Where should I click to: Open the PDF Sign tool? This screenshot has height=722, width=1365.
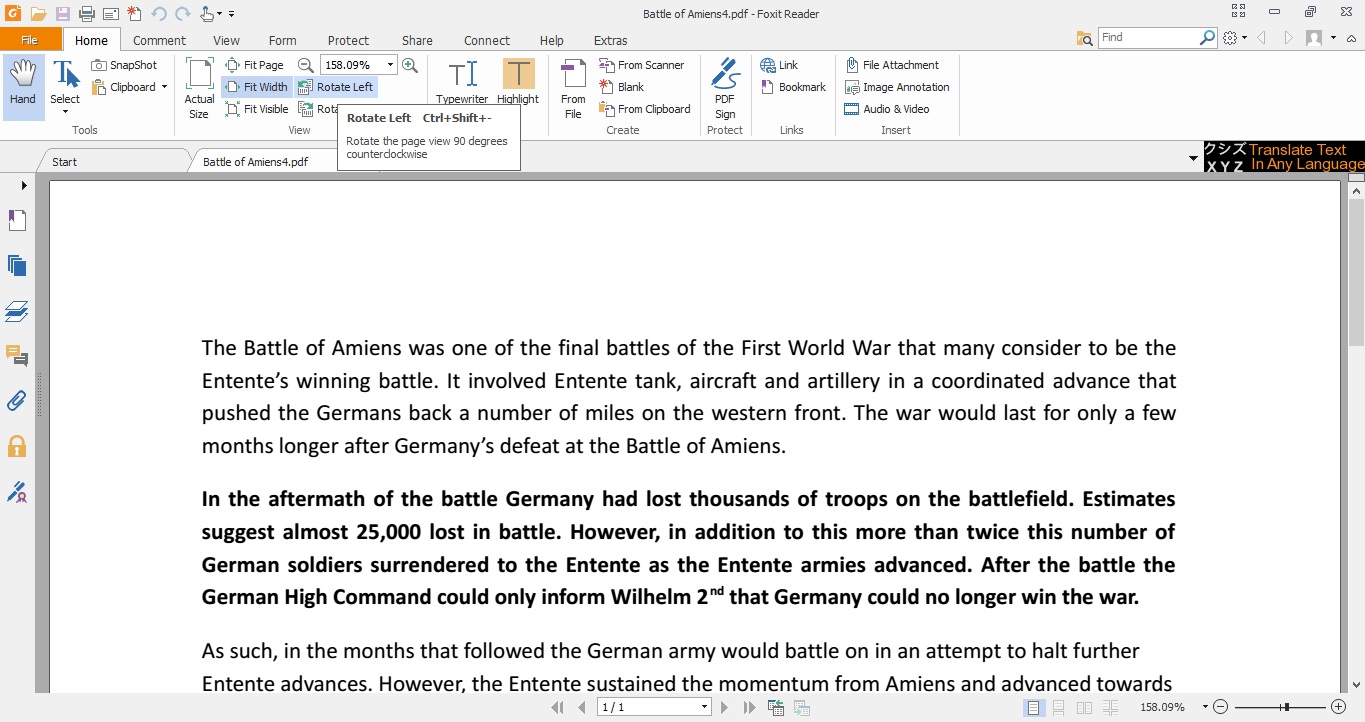[724, 85]
